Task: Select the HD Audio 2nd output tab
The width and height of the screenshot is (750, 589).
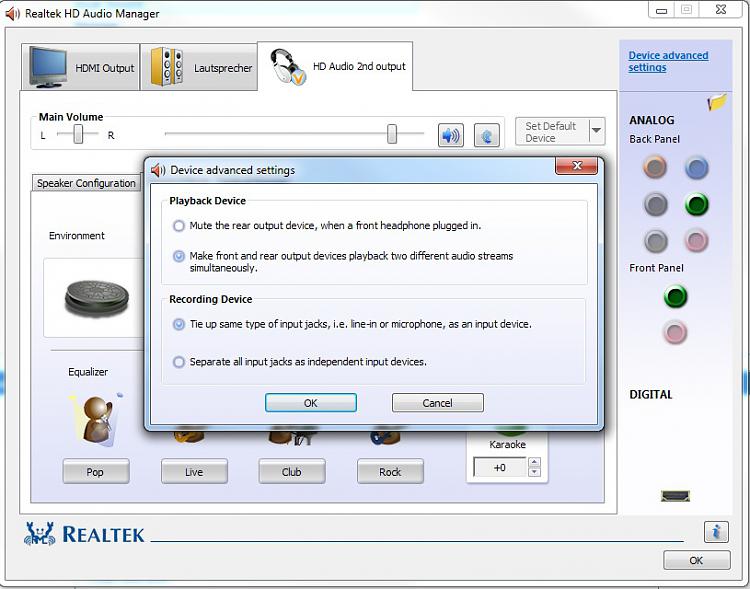Action: click(335, 66)
